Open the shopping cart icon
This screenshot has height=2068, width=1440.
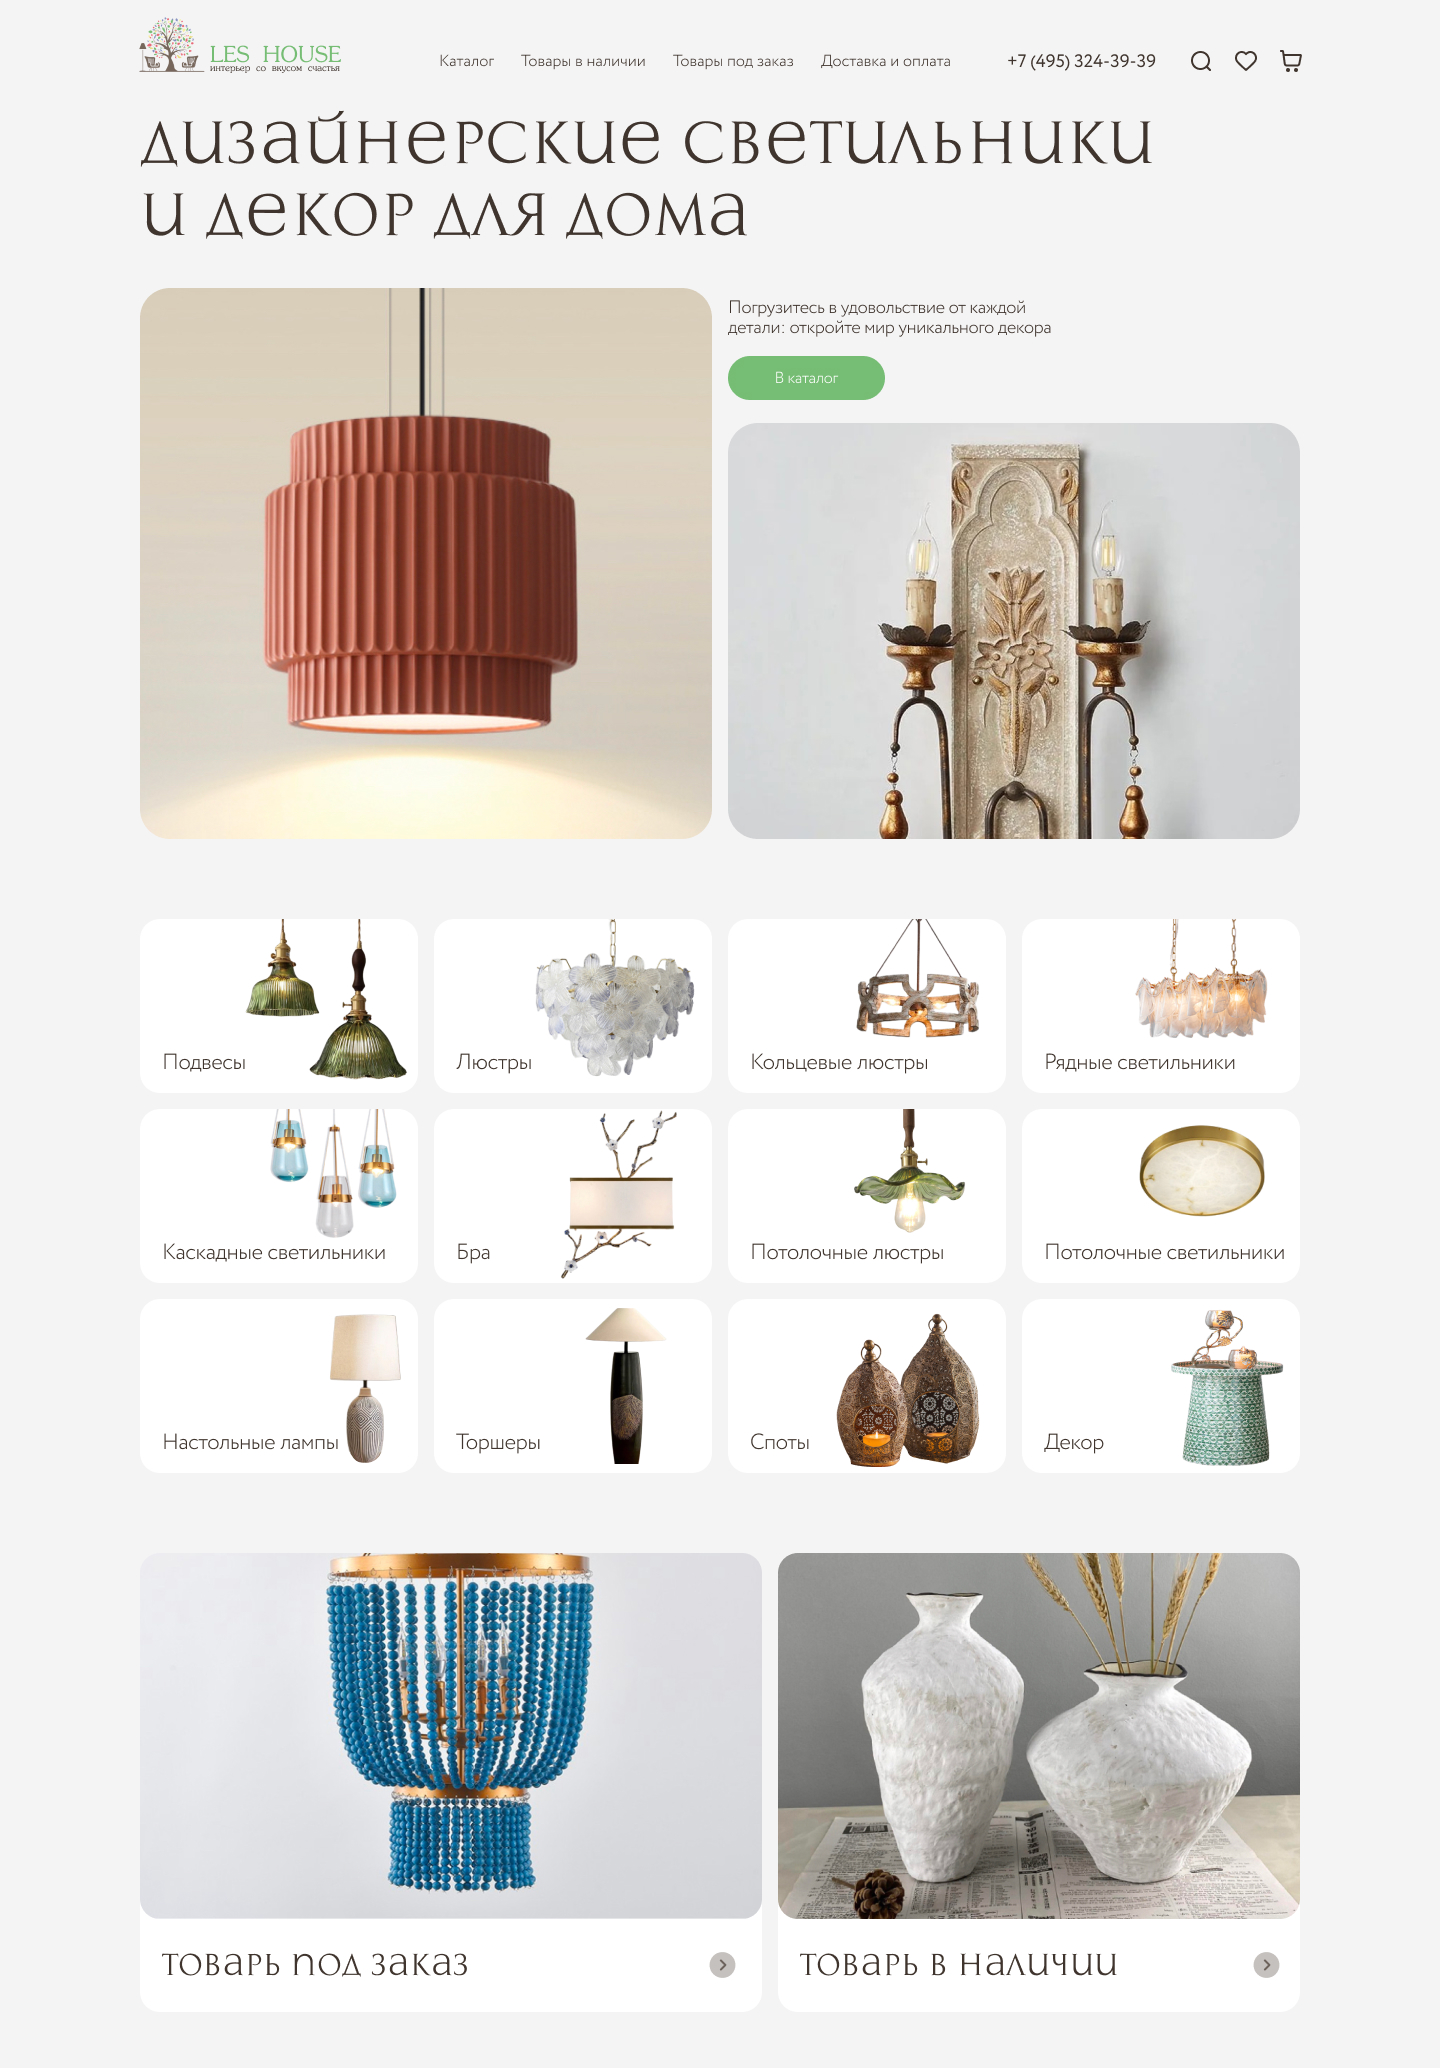[x=1291, y=61]
